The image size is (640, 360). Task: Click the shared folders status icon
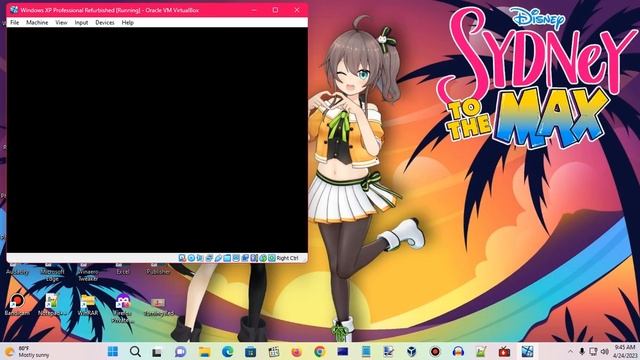click(227, 258)
